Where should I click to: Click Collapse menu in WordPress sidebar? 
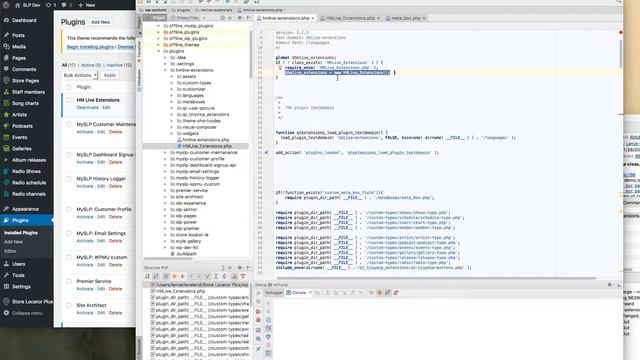point(27,313)
